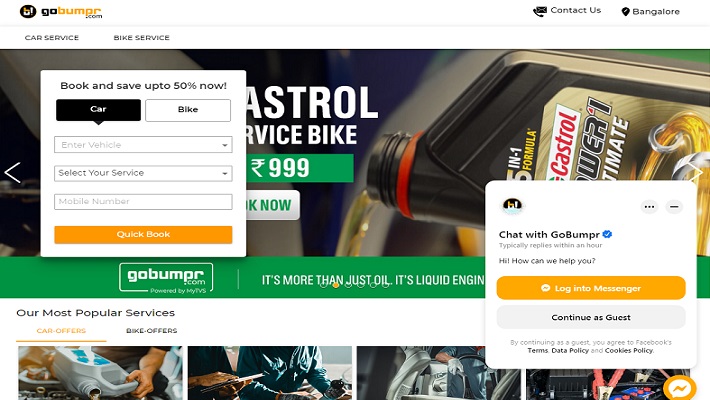
Task: Minimize the GoBumpr chat widget
Action: tap(674, 207)
